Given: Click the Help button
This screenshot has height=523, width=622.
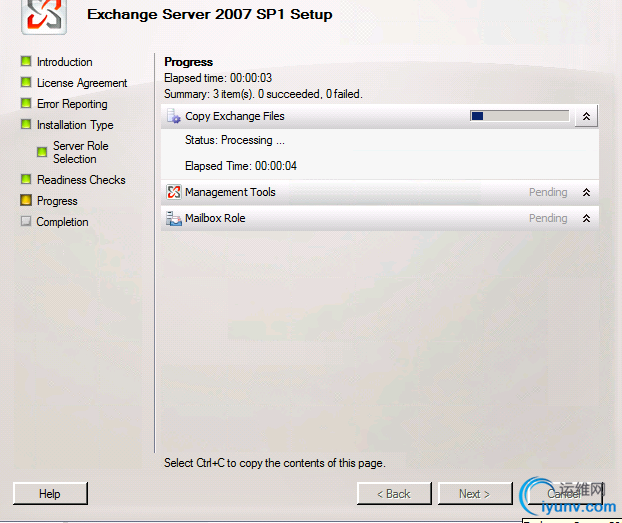Looking at the screenshot, I should tap(50, 494).
